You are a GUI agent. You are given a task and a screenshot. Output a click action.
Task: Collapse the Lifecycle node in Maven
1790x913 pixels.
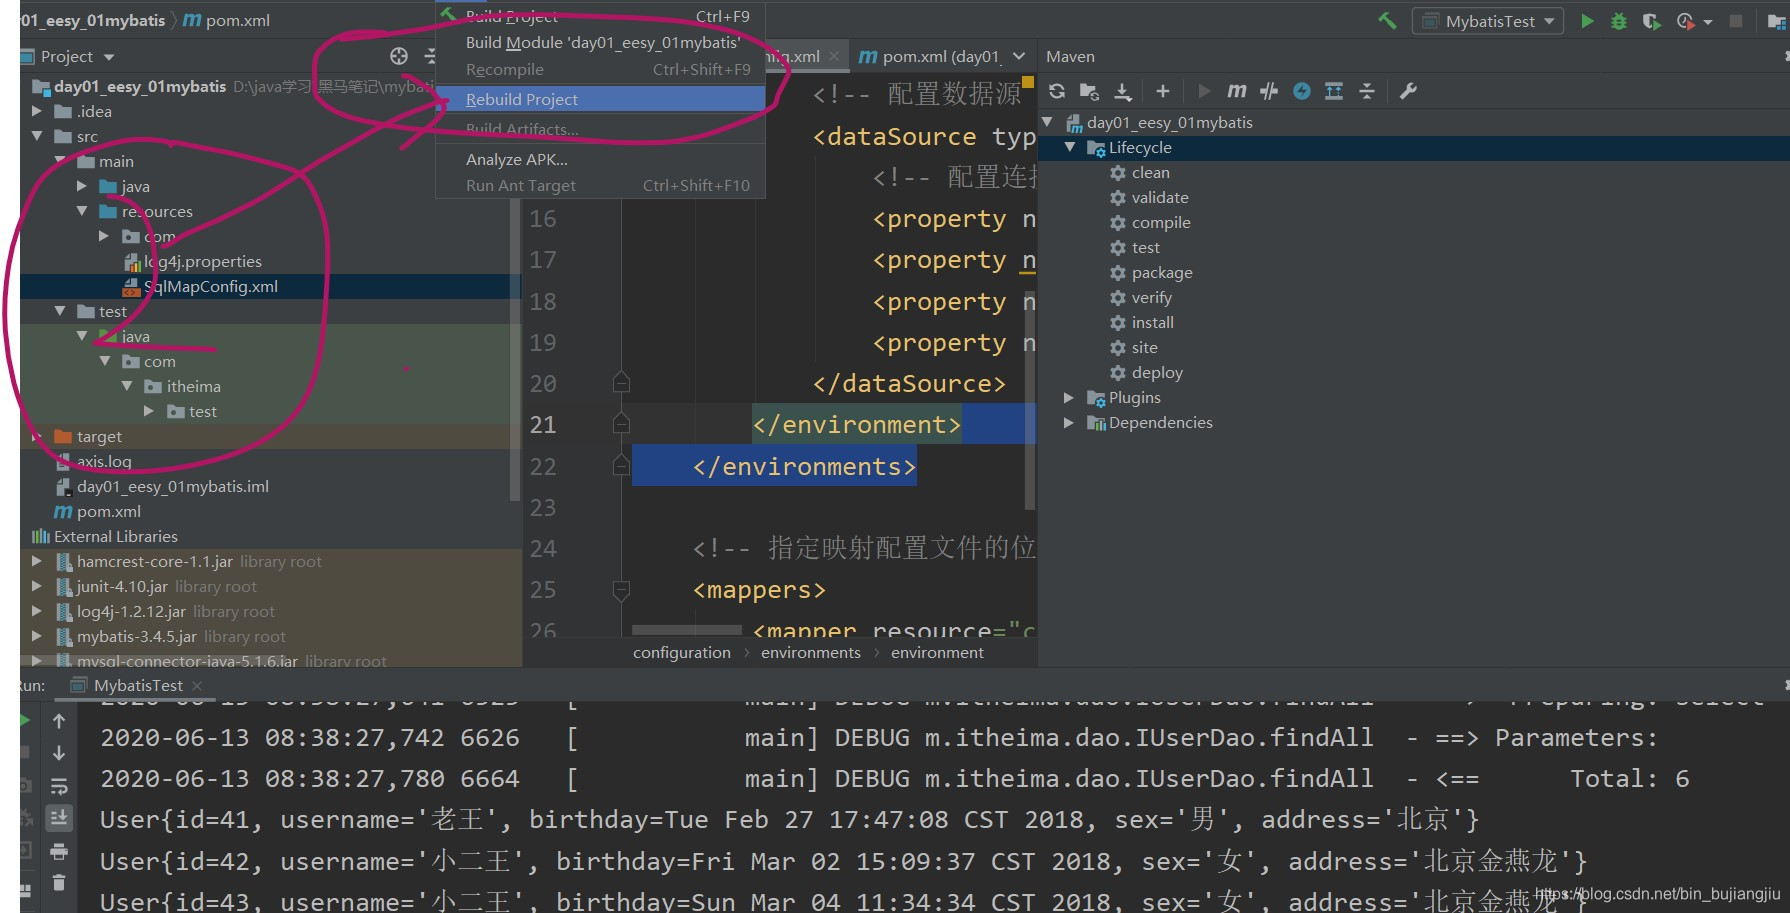(x=1069, y=147)
